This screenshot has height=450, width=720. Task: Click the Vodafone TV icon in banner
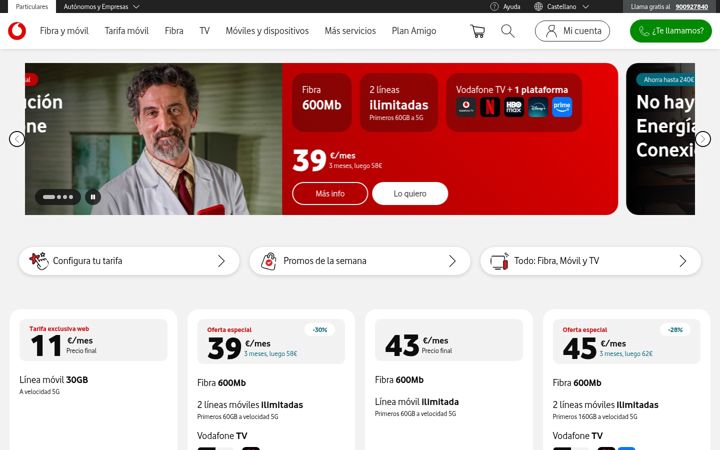click(466, 107)
